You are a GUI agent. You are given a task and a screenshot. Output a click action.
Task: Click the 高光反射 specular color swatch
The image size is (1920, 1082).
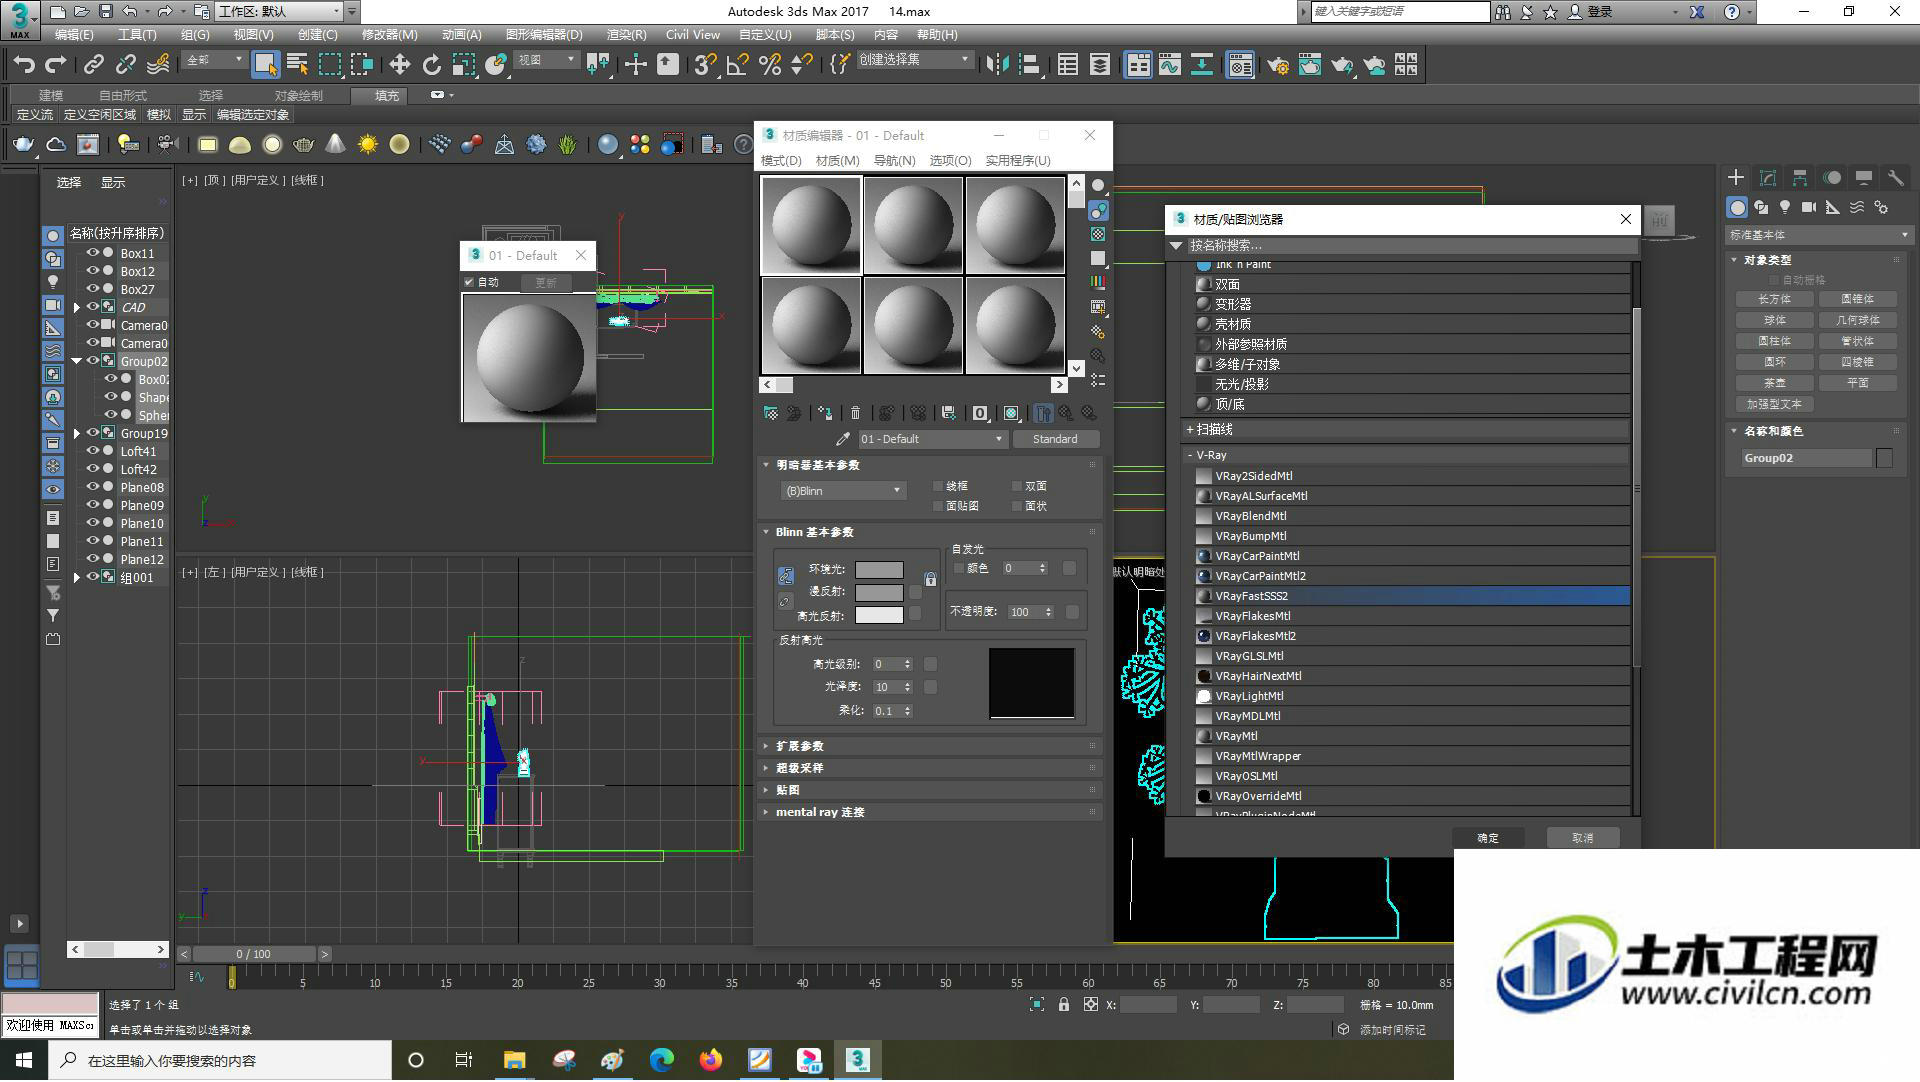pyautogui.click(x=879, y=615)
